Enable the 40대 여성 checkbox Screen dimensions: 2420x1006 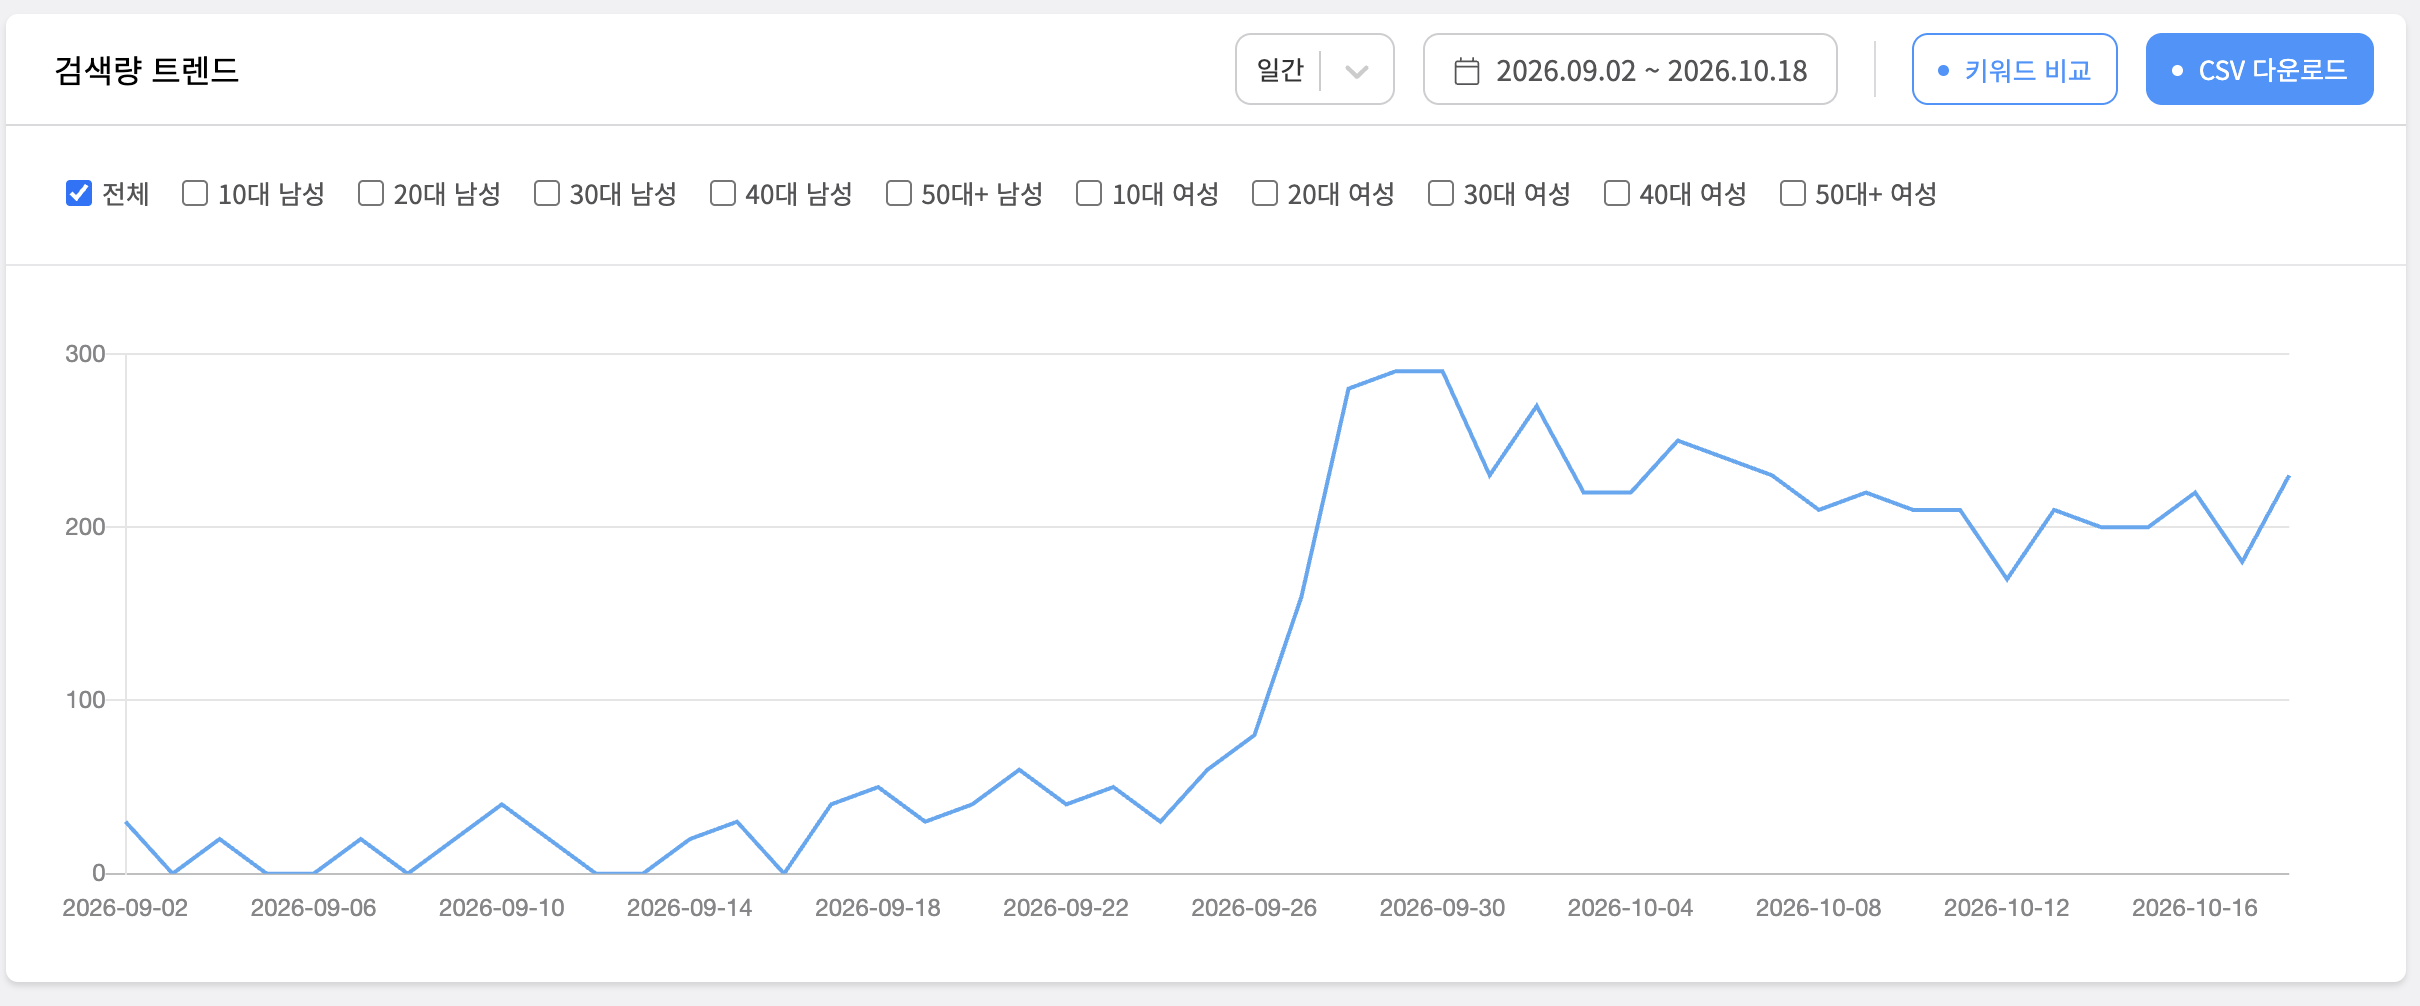tap(1617, 193)
